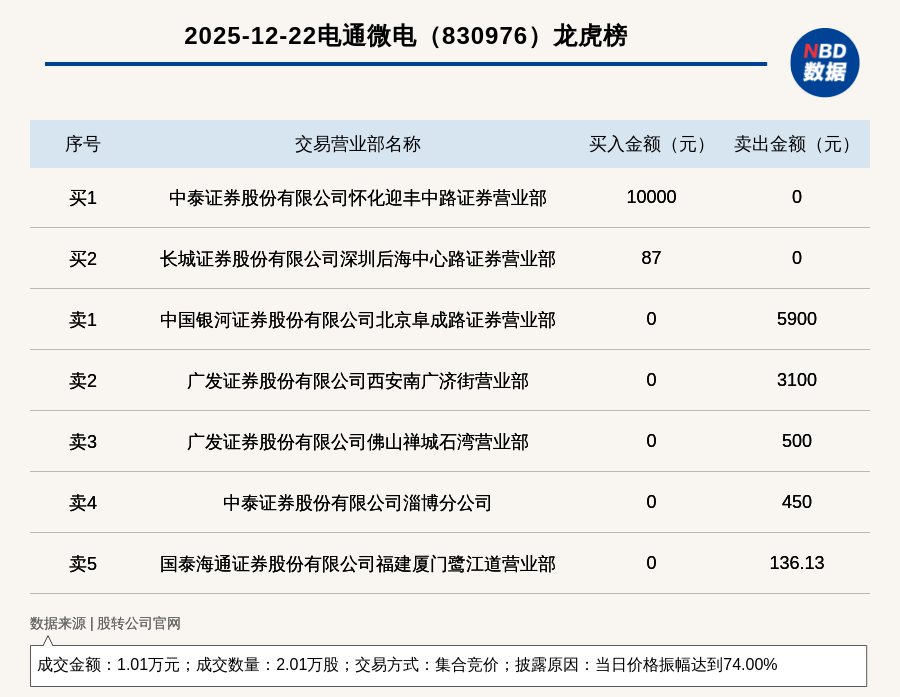
Task: Open the 中国银河证券北京阜成路证券营业部 entry
Action: coord(357,320)
